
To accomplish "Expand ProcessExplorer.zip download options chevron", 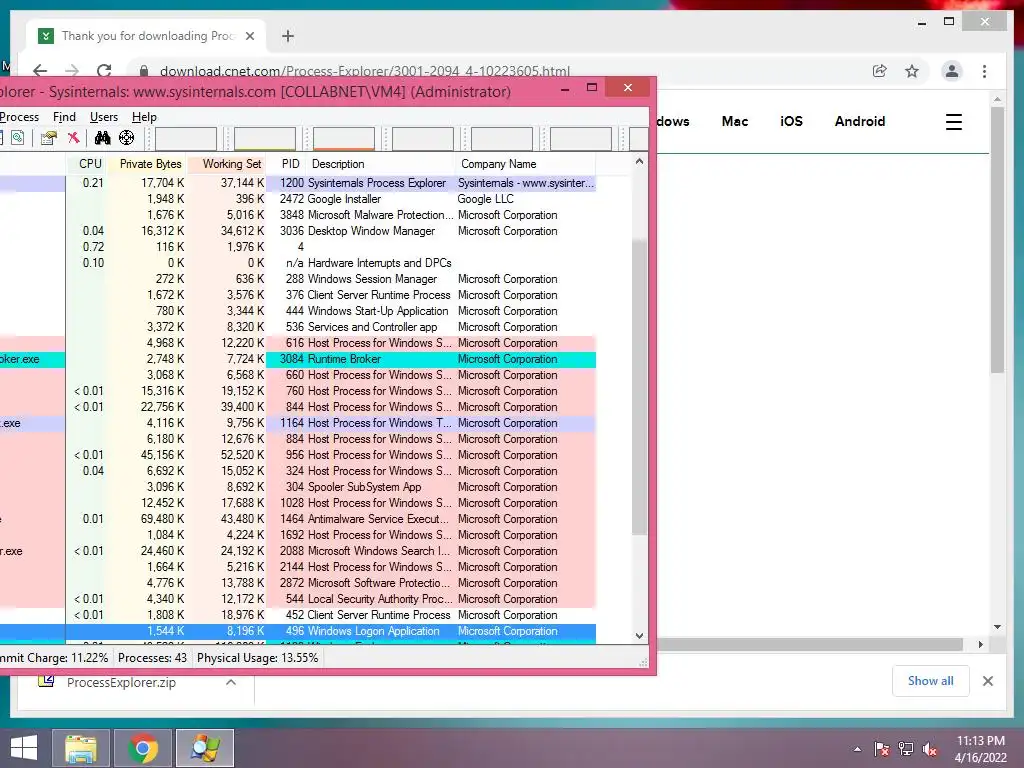I will pyautogui.click(x=231, y=682).
